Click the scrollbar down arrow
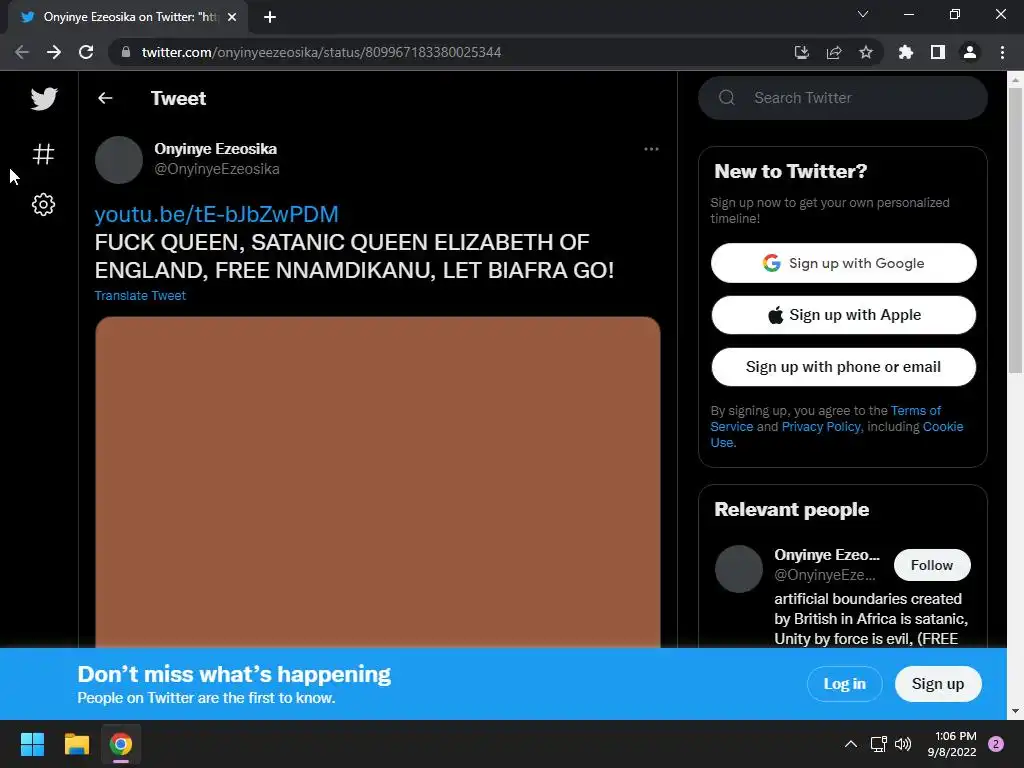Image resolution: width=1024 pixels, height=768 pixels. [1015, 711]
